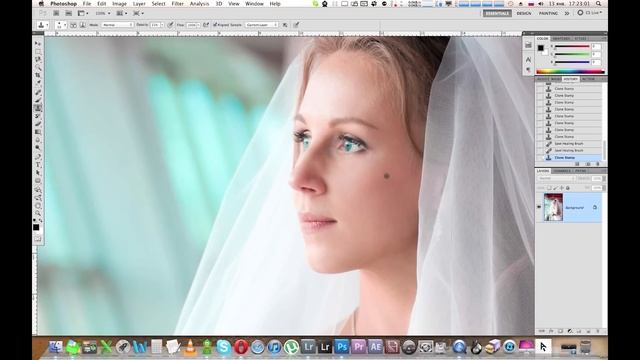Create new document from current history state
The height and width of the screenshot is (360, 640).
coord(577,164)
